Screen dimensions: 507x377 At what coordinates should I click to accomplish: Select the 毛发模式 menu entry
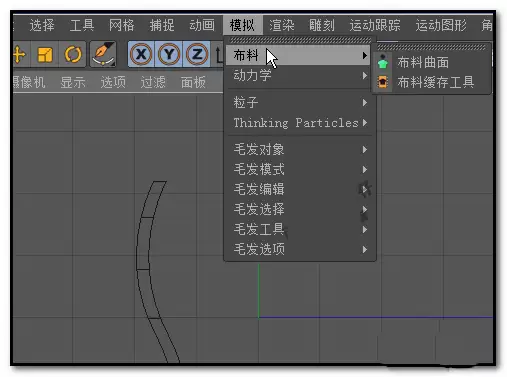pos(299,169)
